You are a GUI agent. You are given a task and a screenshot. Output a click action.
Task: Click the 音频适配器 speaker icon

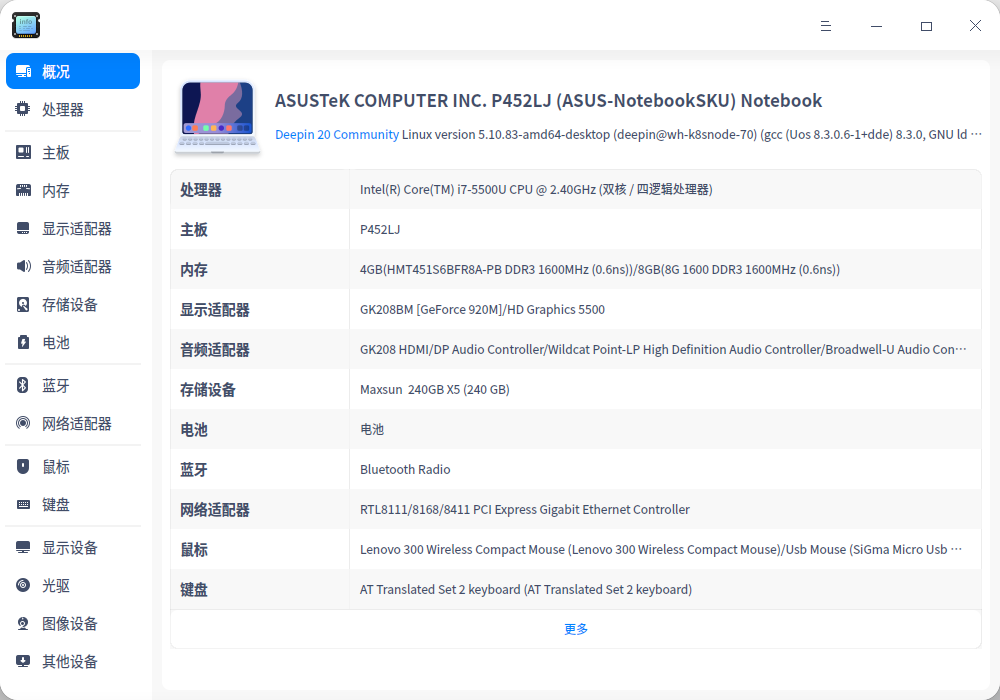(x=23, y=266)
